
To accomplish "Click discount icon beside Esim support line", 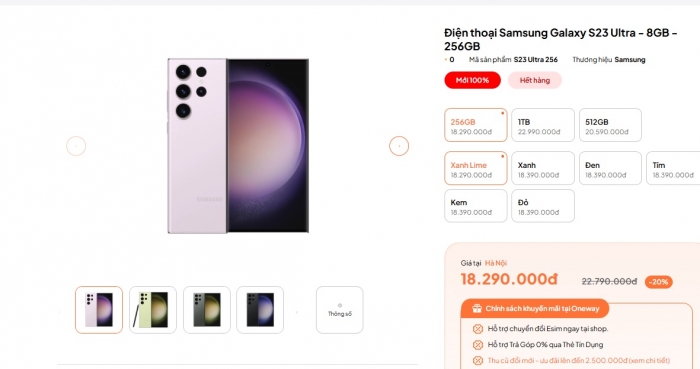I will pyautogui.click(x=478, y=329).
